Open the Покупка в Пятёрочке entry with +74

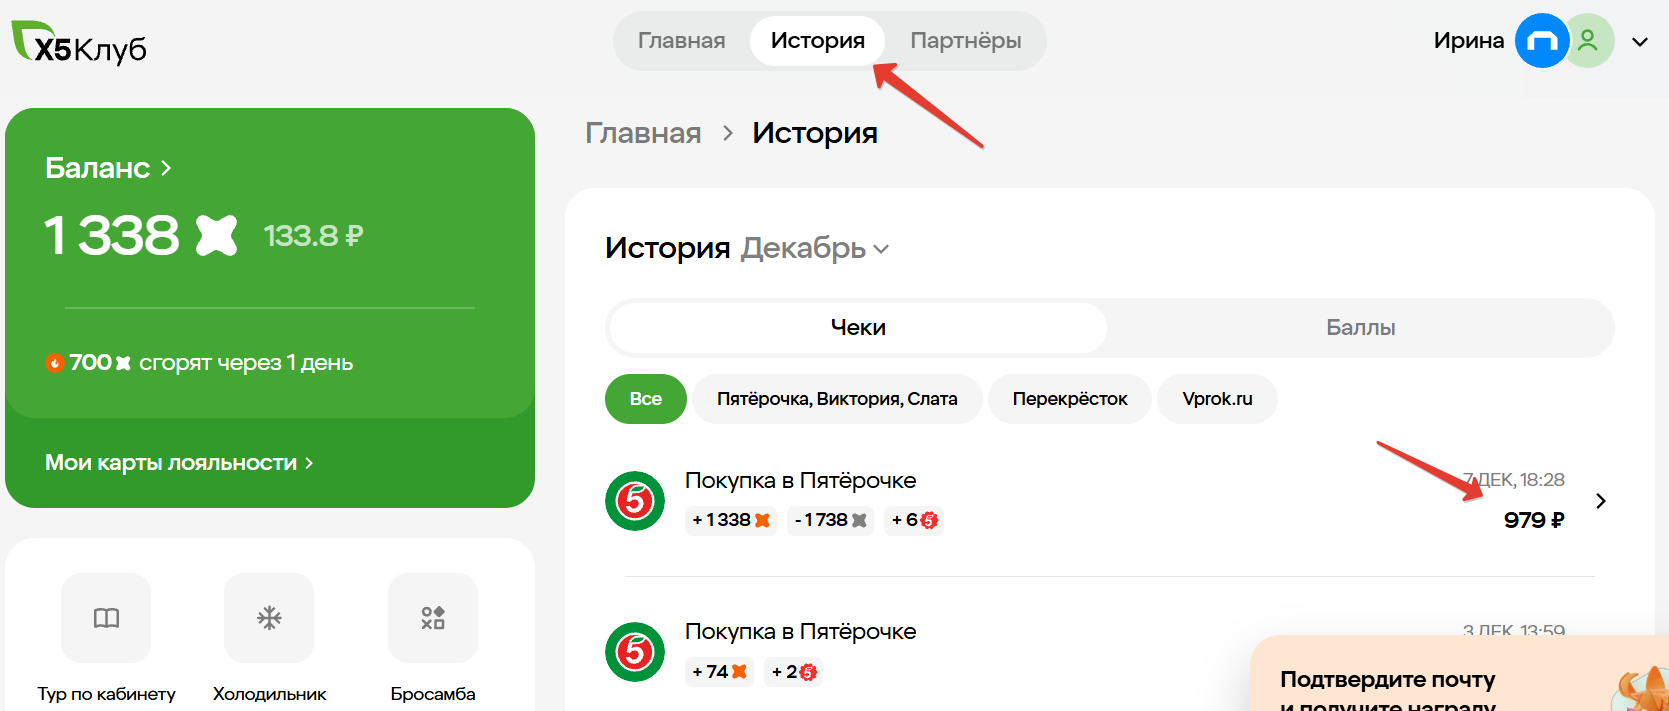pos(800,632)
